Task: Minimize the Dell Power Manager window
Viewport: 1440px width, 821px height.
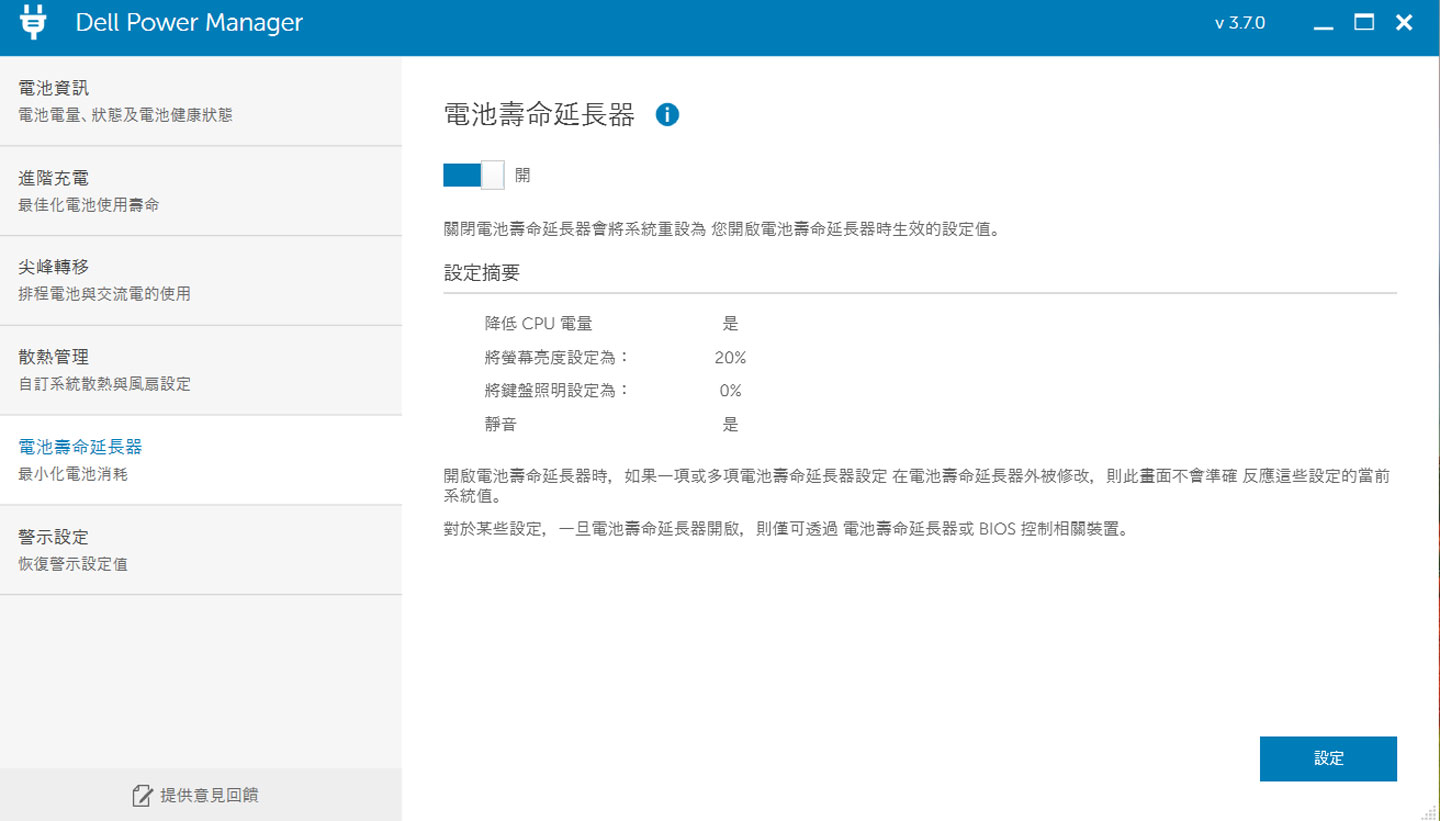Action: click(1323, 23)
